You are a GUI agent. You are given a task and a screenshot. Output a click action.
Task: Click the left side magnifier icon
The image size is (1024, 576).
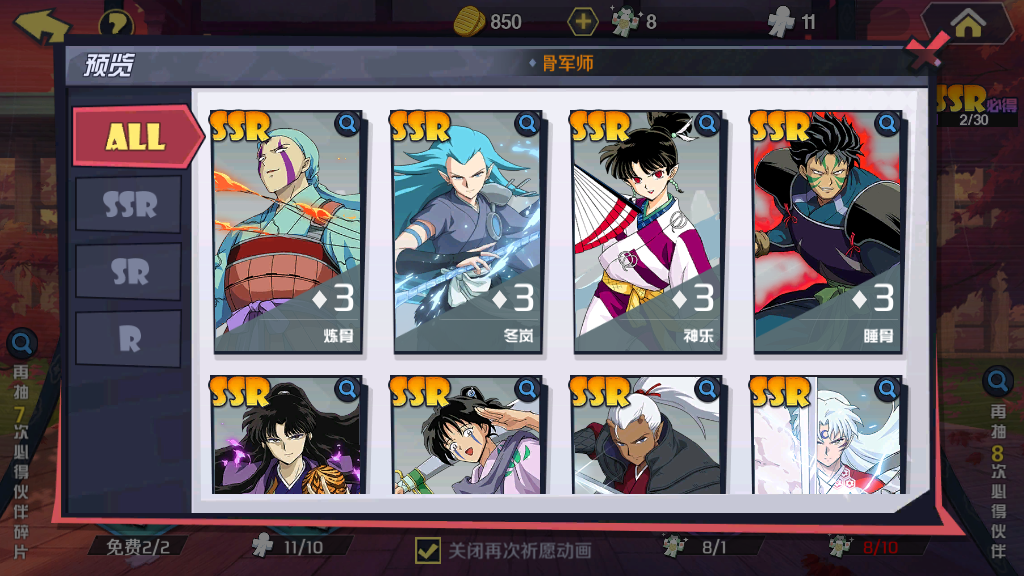[22, 343]
